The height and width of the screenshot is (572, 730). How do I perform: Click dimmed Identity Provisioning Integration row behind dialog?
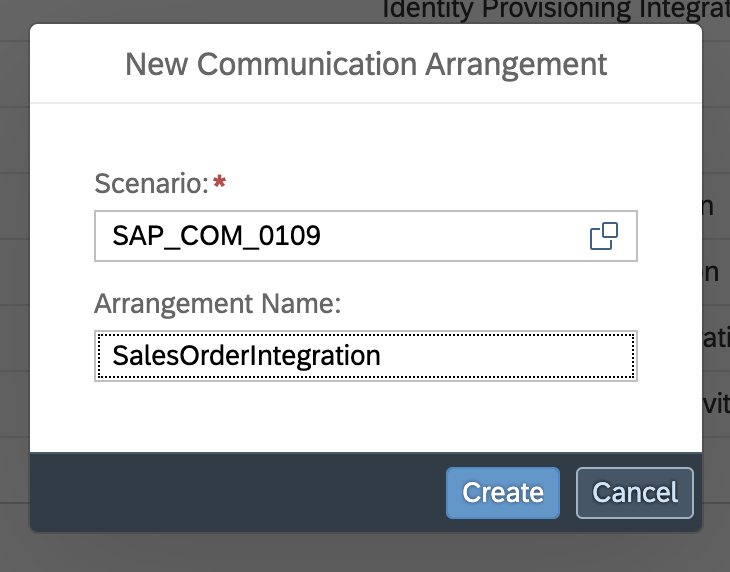tap(555, 9)
